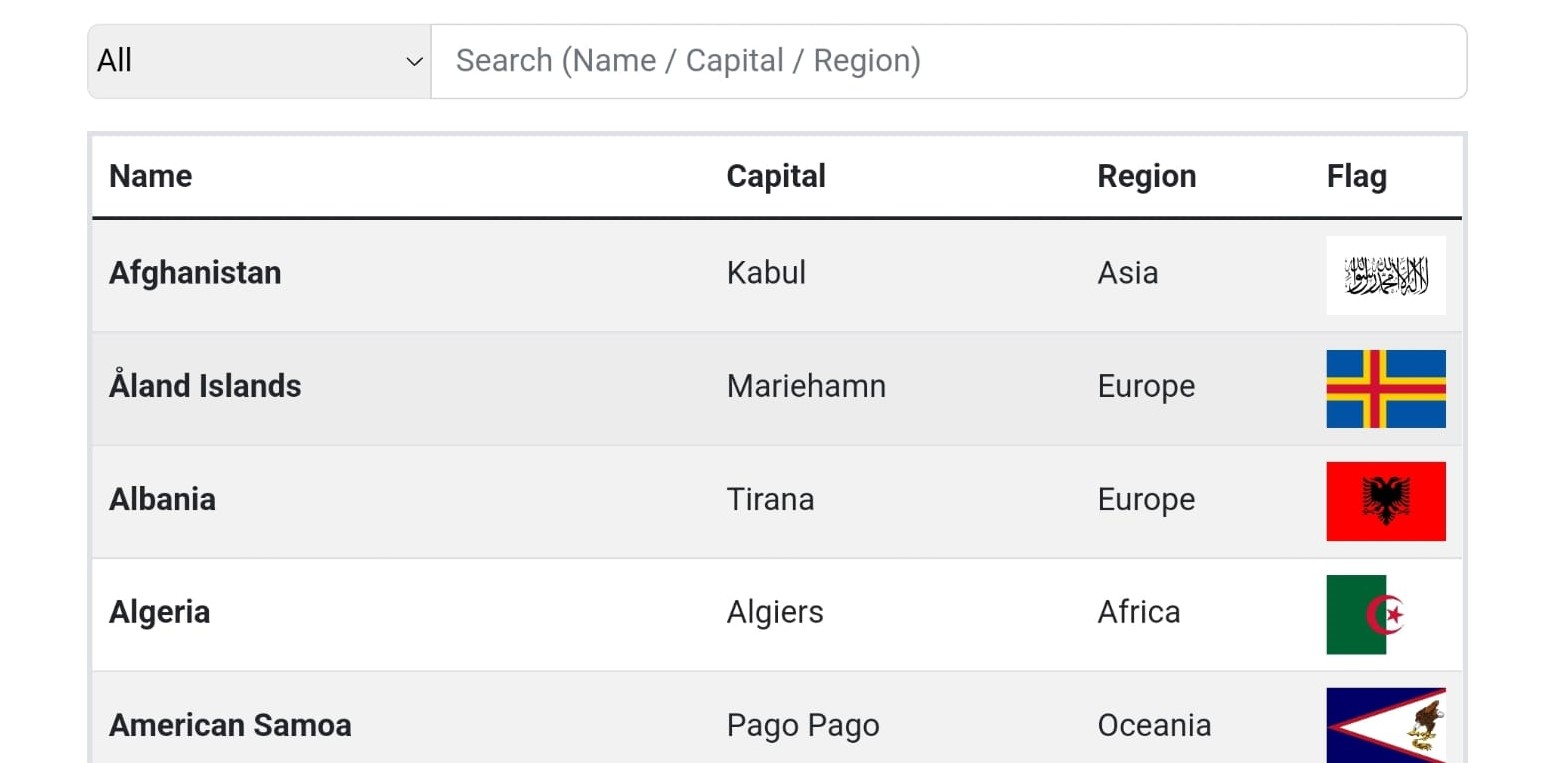Image resolution: width=1548 pixels, height=763 pixels.
Task: Click the Albania flag image
Action: [x=1385, y=501]
